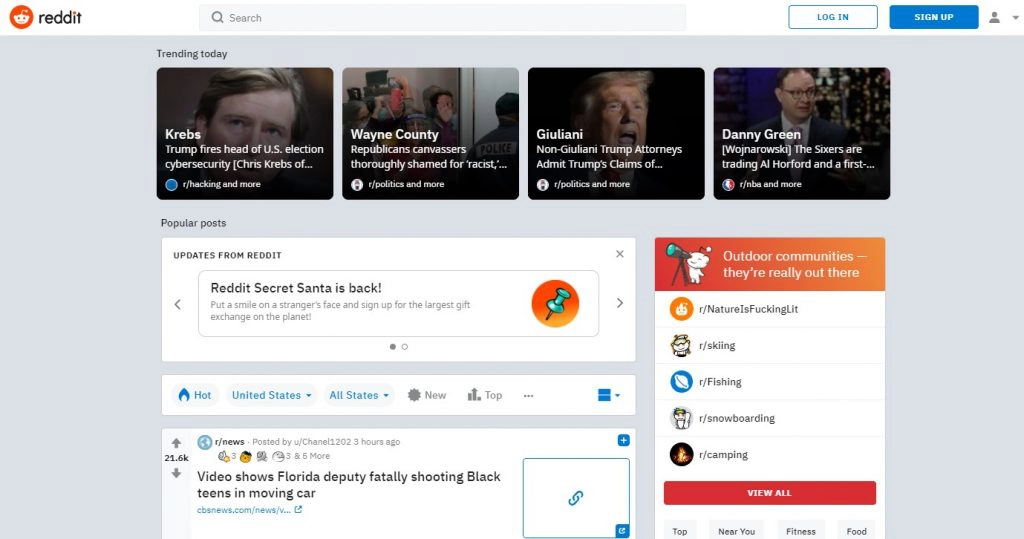Screen dimensions: 1024x539
Task: Click the r/Fishing community icon
Action: tap(681, 382)
